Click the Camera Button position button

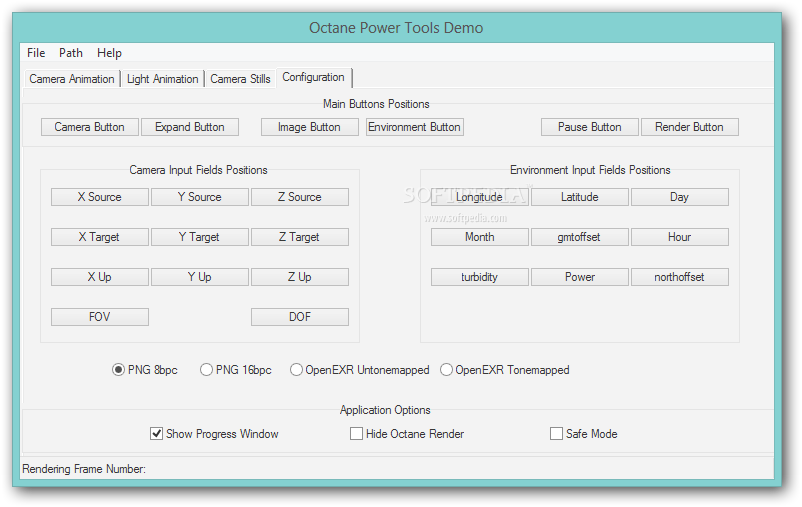pos(90,127)
